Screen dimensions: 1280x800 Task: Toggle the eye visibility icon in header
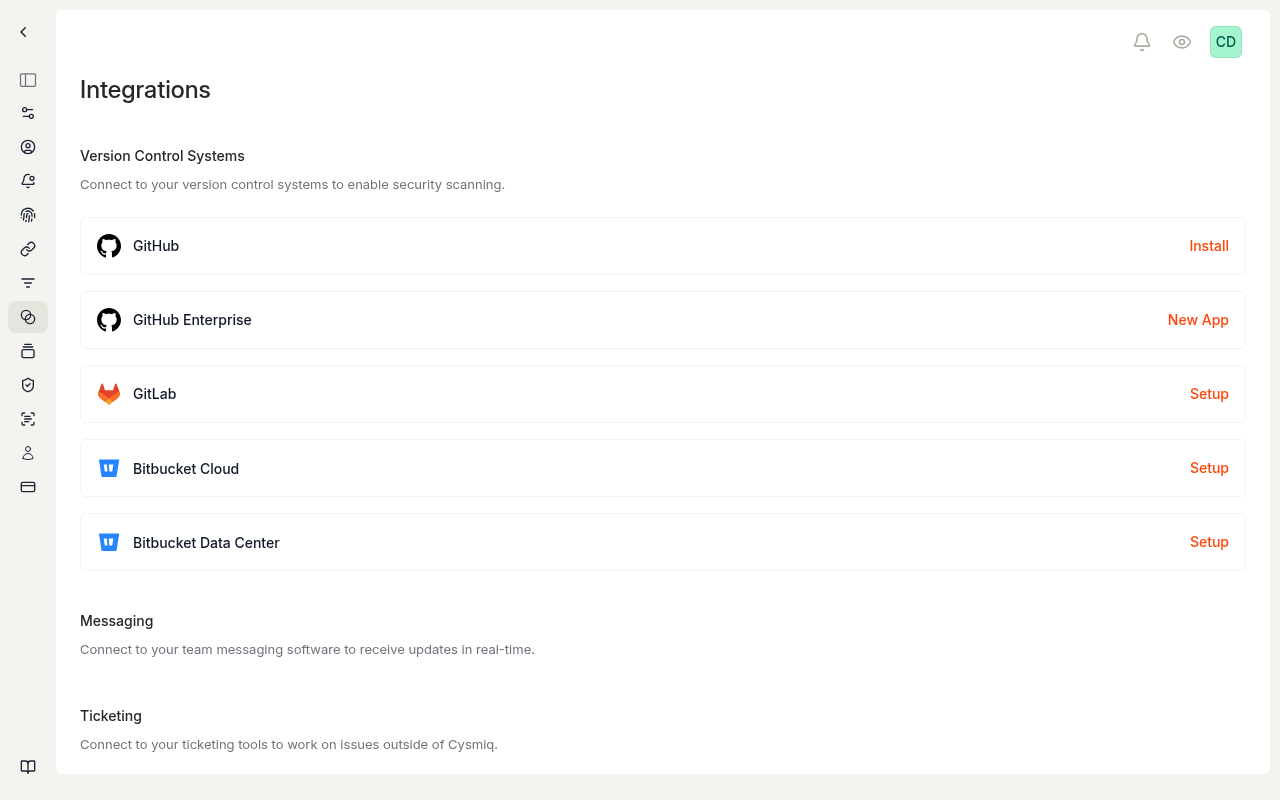[x=1182, y=42]
